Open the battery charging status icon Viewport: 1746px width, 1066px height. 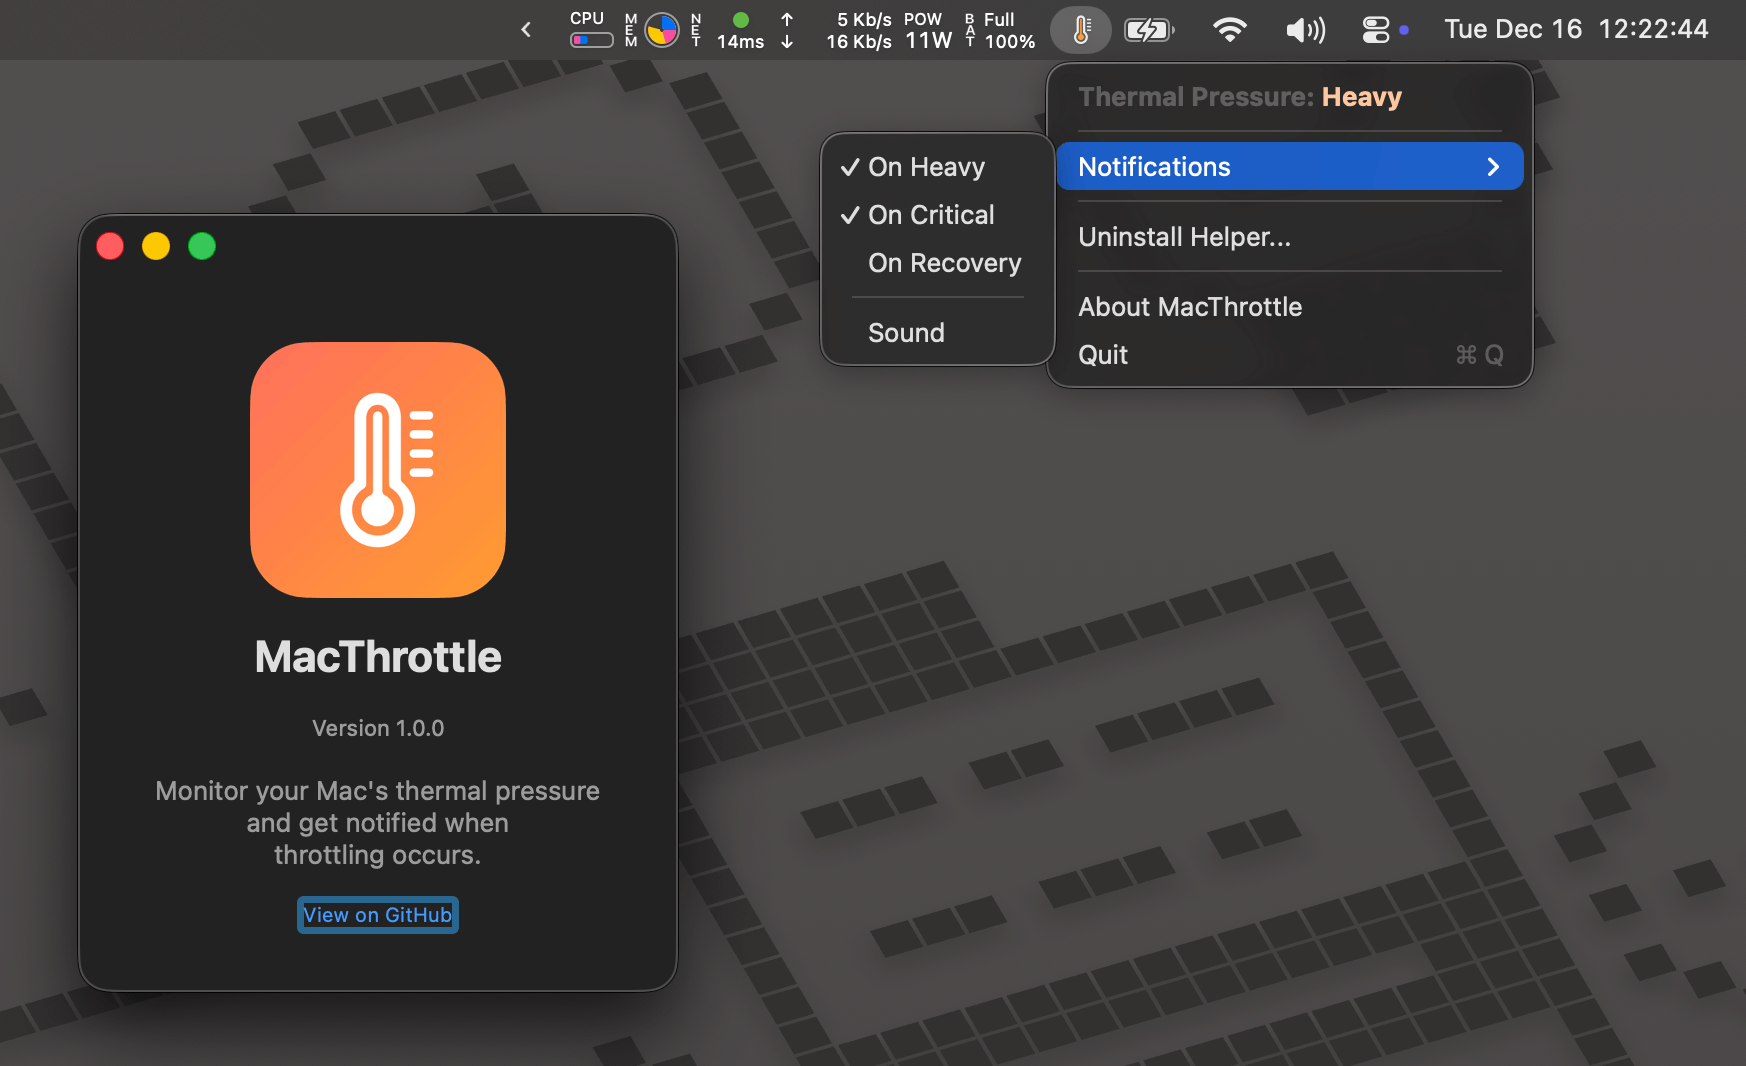pyautogui.click(x=1148, y=30)
